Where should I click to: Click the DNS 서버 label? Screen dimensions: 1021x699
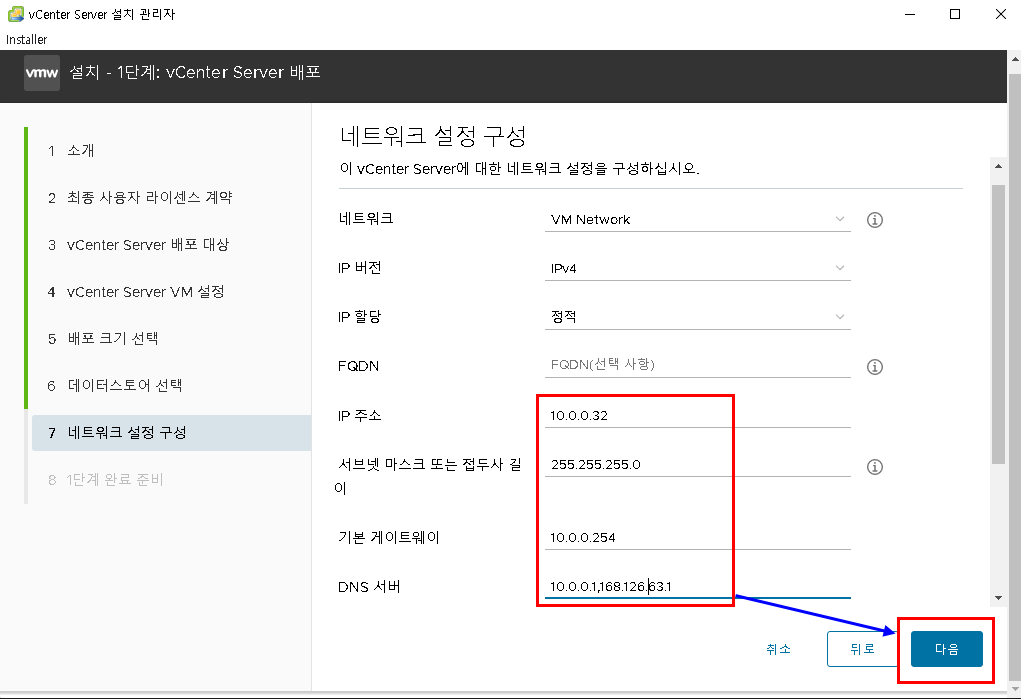(369, 587)
